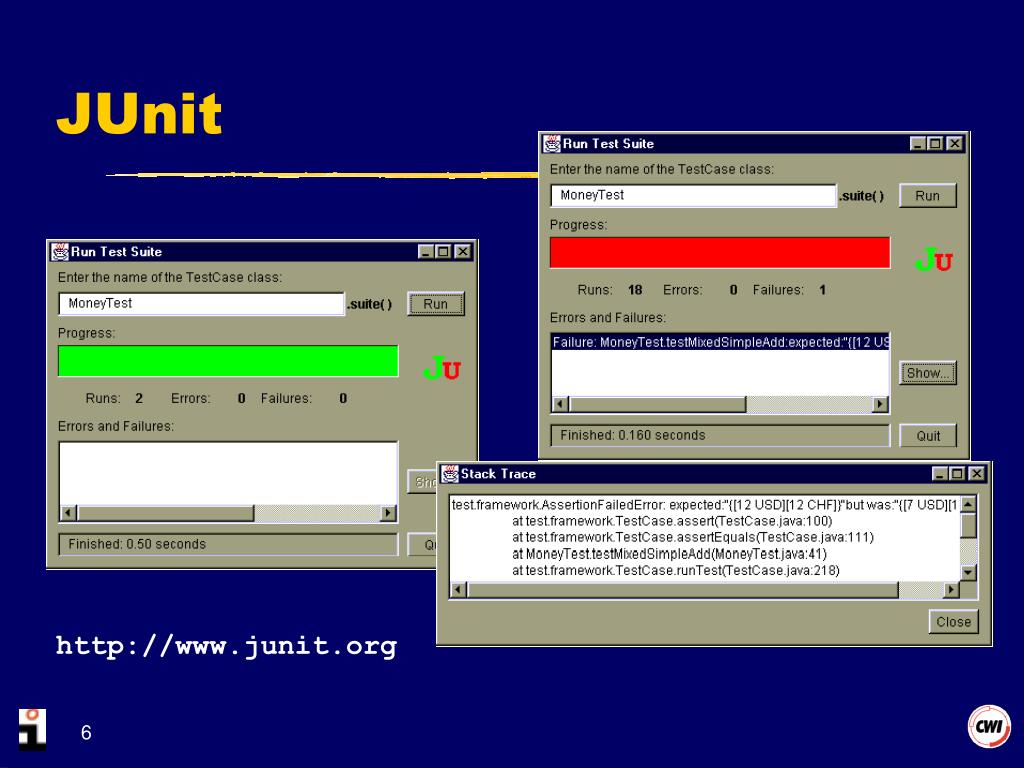Maximize the Stack Trace window
The image size is (1024, 768).
(957, 473)
